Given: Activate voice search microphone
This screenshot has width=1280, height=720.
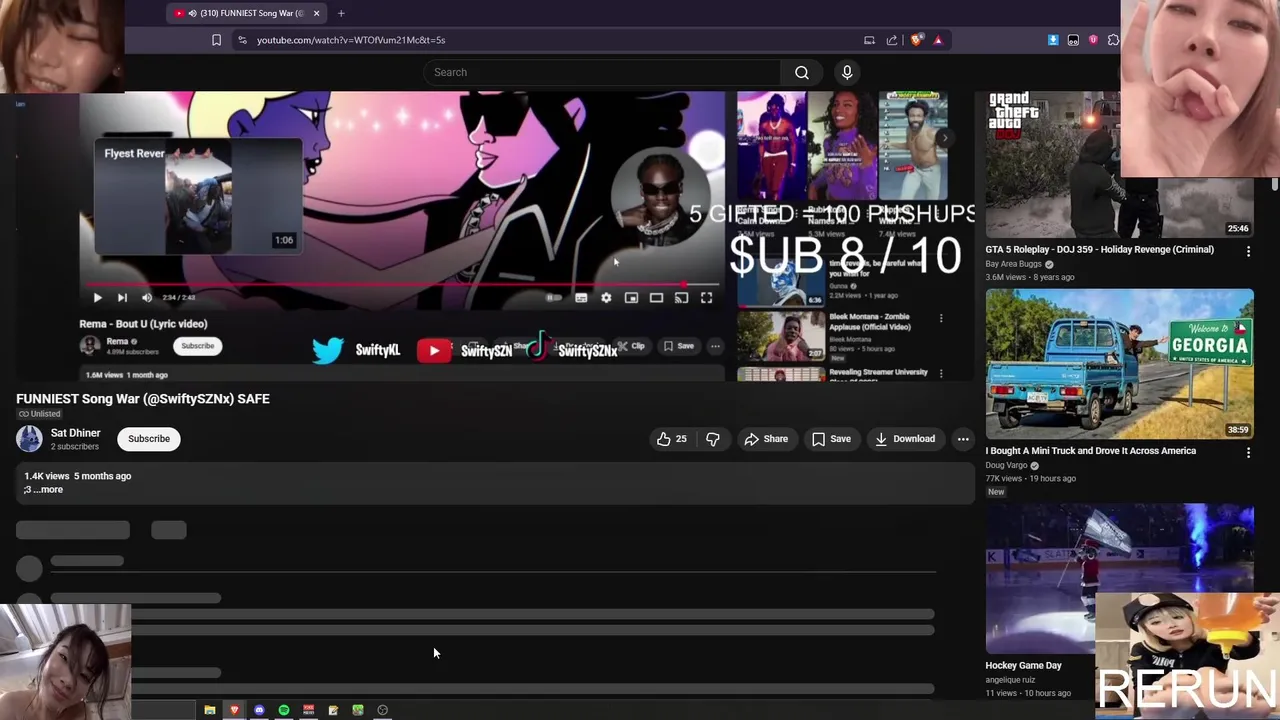Looking at the screenshot, I should pyautogui.click(x=847, y=72).
